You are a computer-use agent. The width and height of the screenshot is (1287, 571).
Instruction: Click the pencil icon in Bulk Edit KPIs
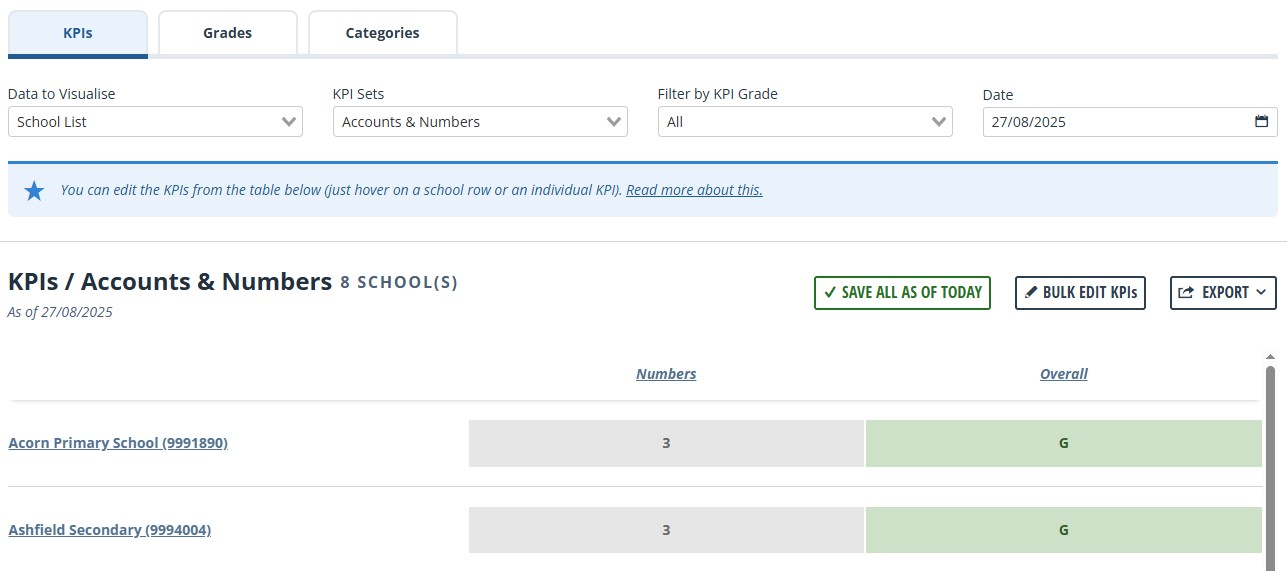1031,293
